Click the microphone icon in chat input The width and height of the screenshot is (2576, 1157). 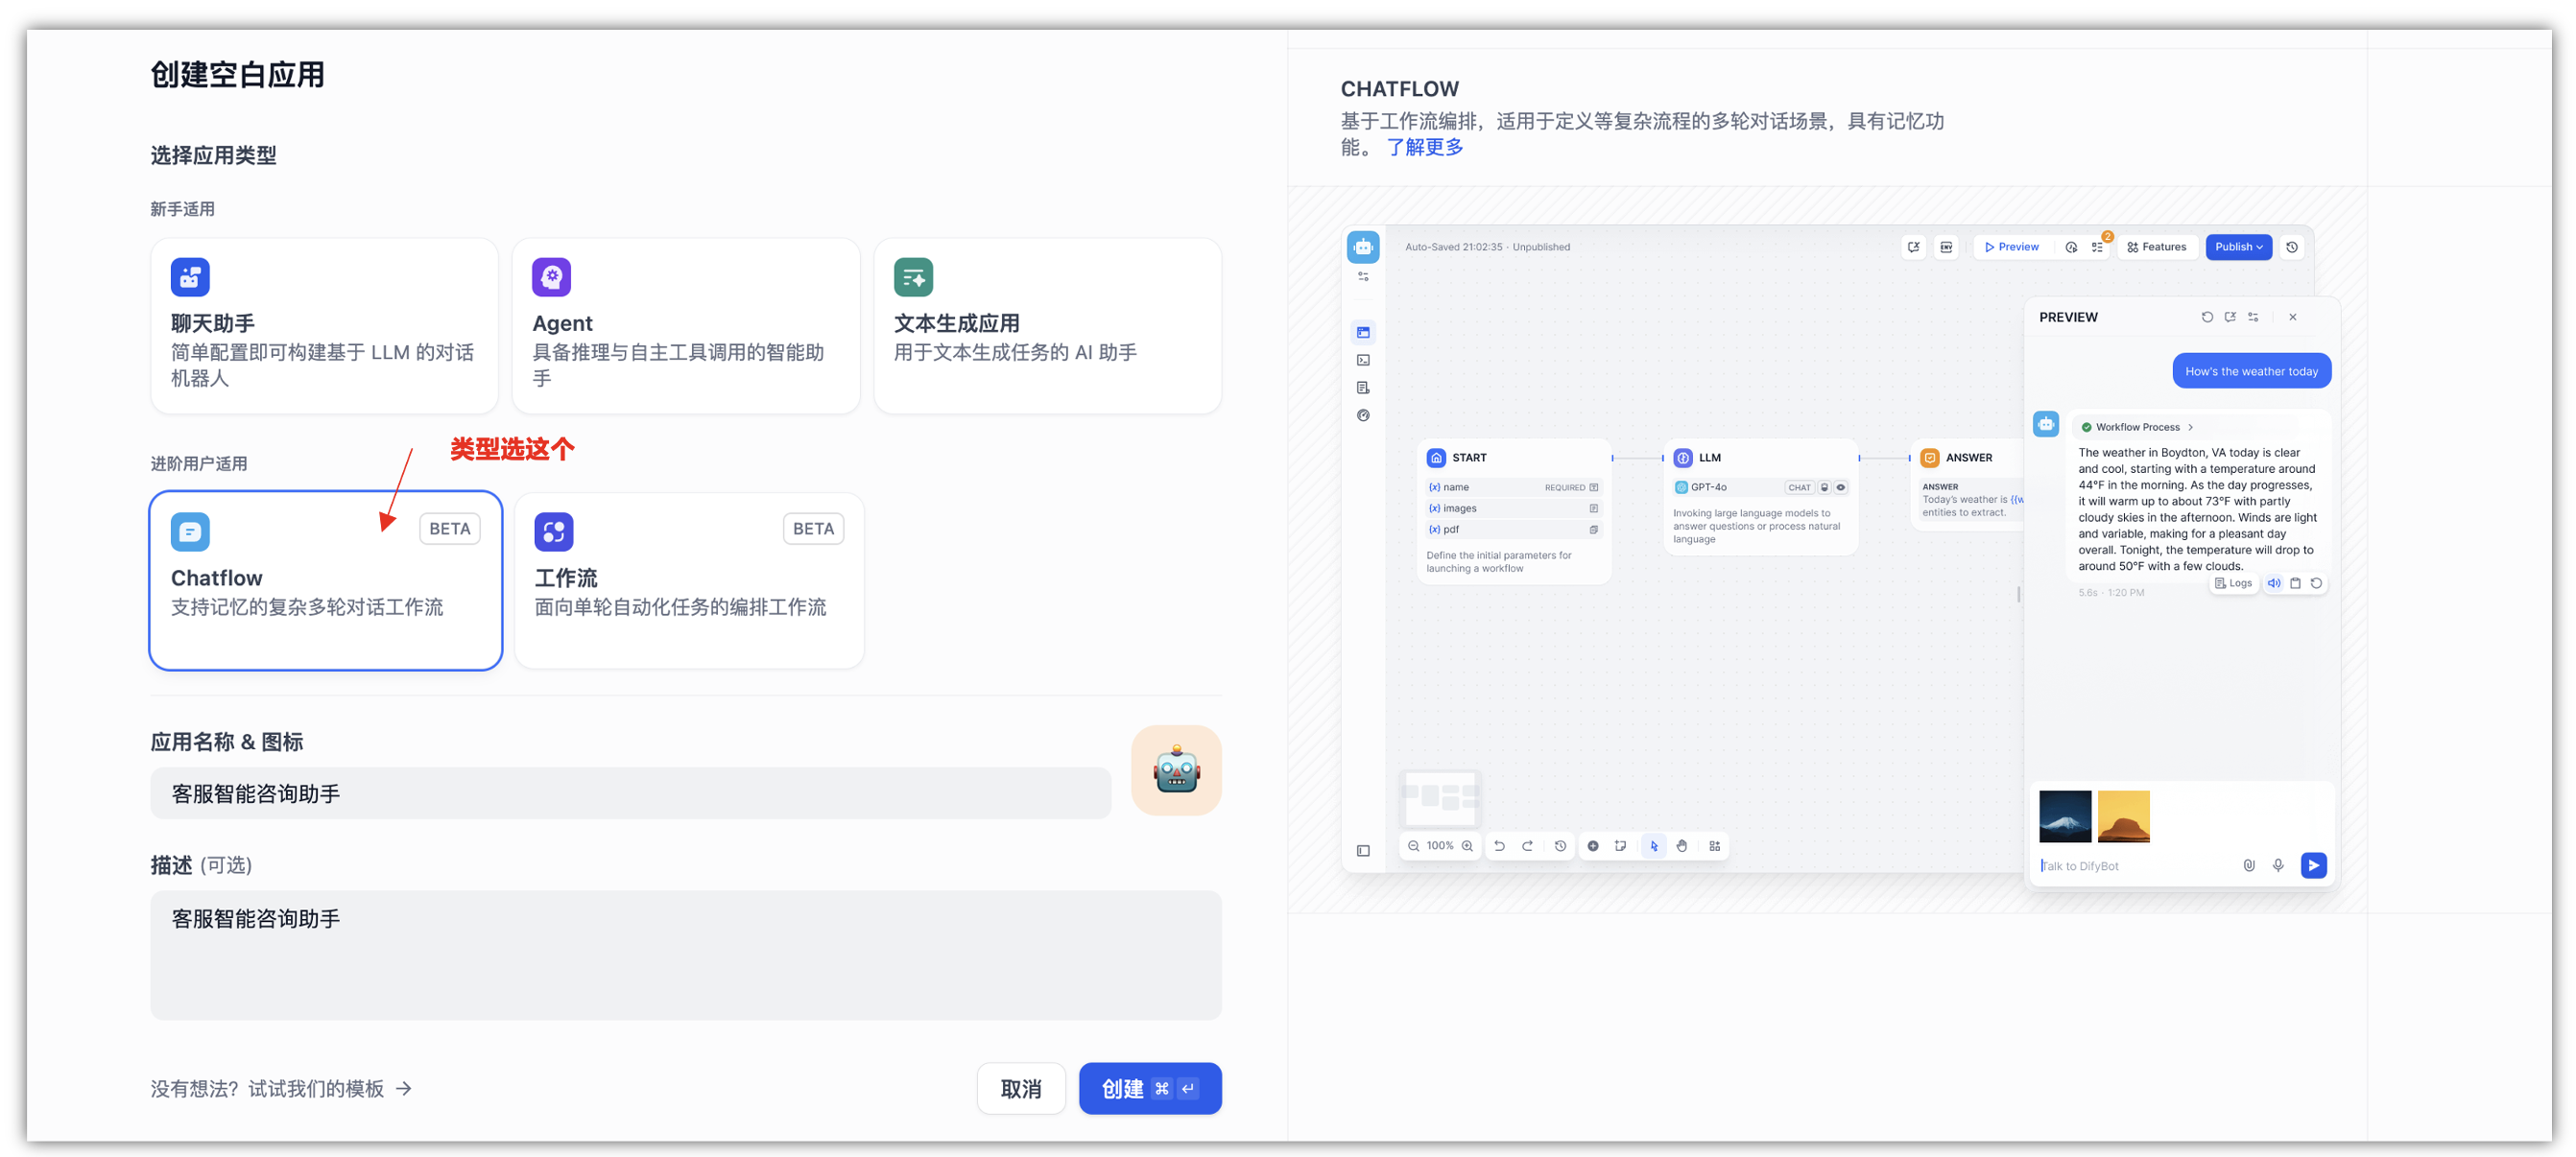pyautogui.click(x=2279, y=865)
